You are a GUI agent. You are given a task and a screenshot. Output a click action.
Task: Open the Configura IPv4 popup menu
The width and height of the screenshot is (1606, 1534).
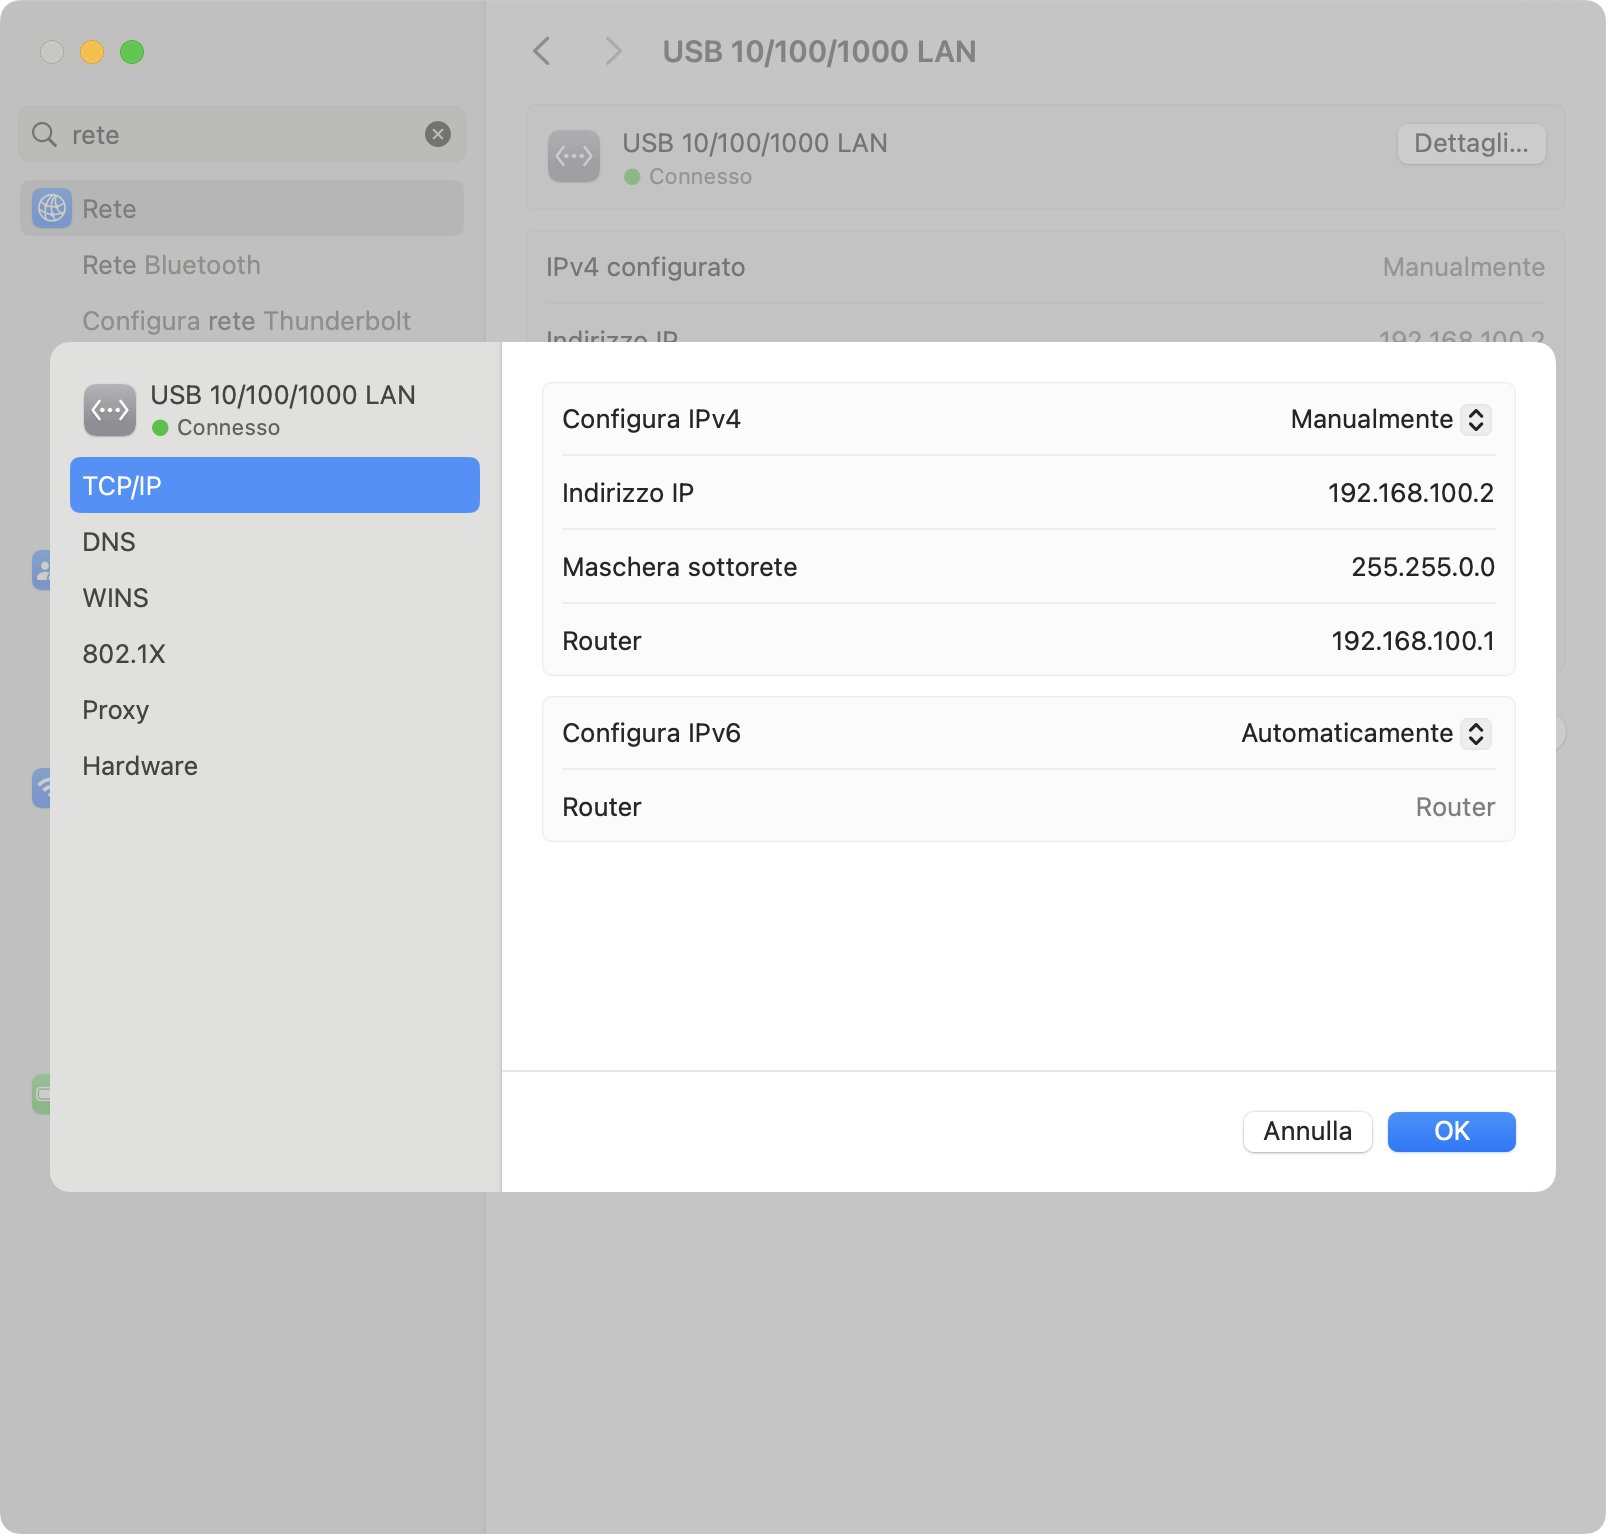(x=1390, y=419)
